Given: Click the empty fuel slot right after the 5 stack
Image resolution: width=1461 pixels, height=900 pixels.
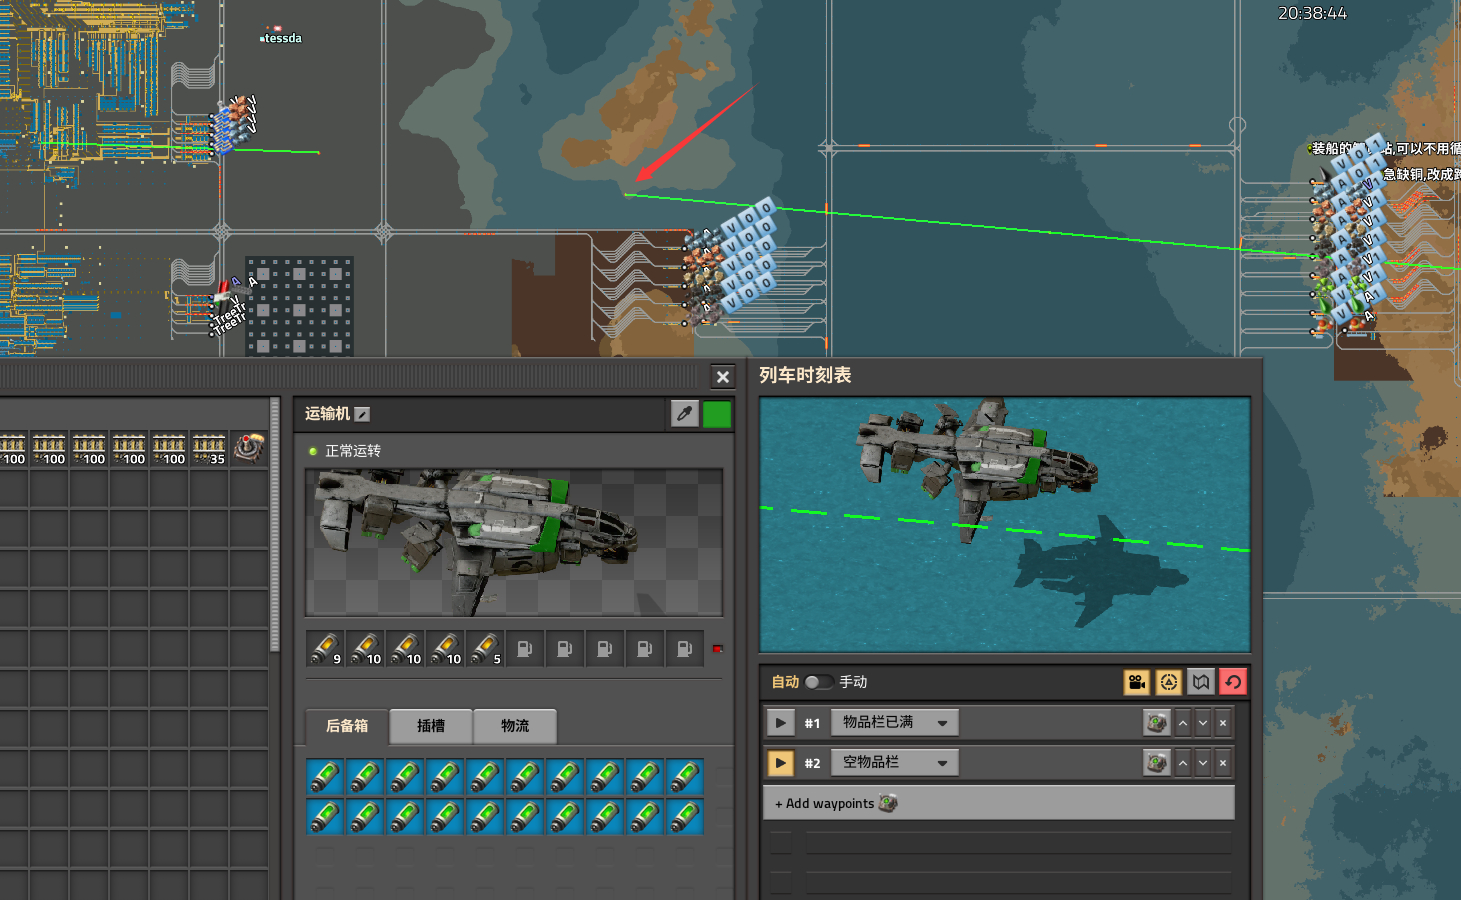Looking at the screenshot, I should click(525, 649).
